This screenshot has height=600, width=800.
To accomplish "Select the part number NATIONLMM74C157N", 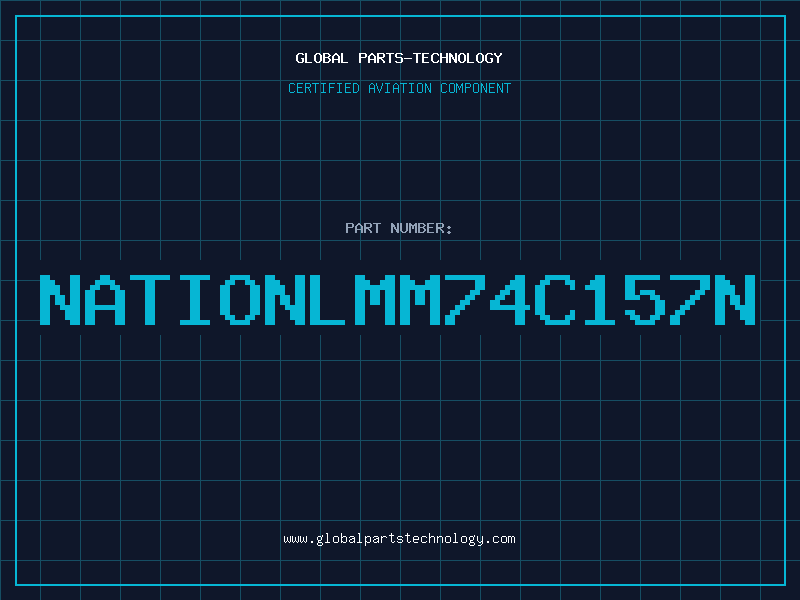I will [x=398, y=300].
